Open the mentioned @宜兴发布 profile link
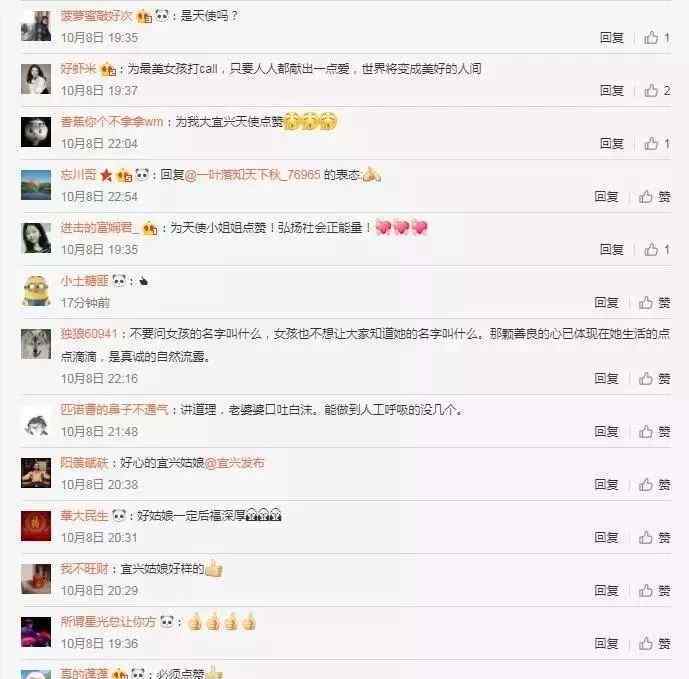 [235, 463]
